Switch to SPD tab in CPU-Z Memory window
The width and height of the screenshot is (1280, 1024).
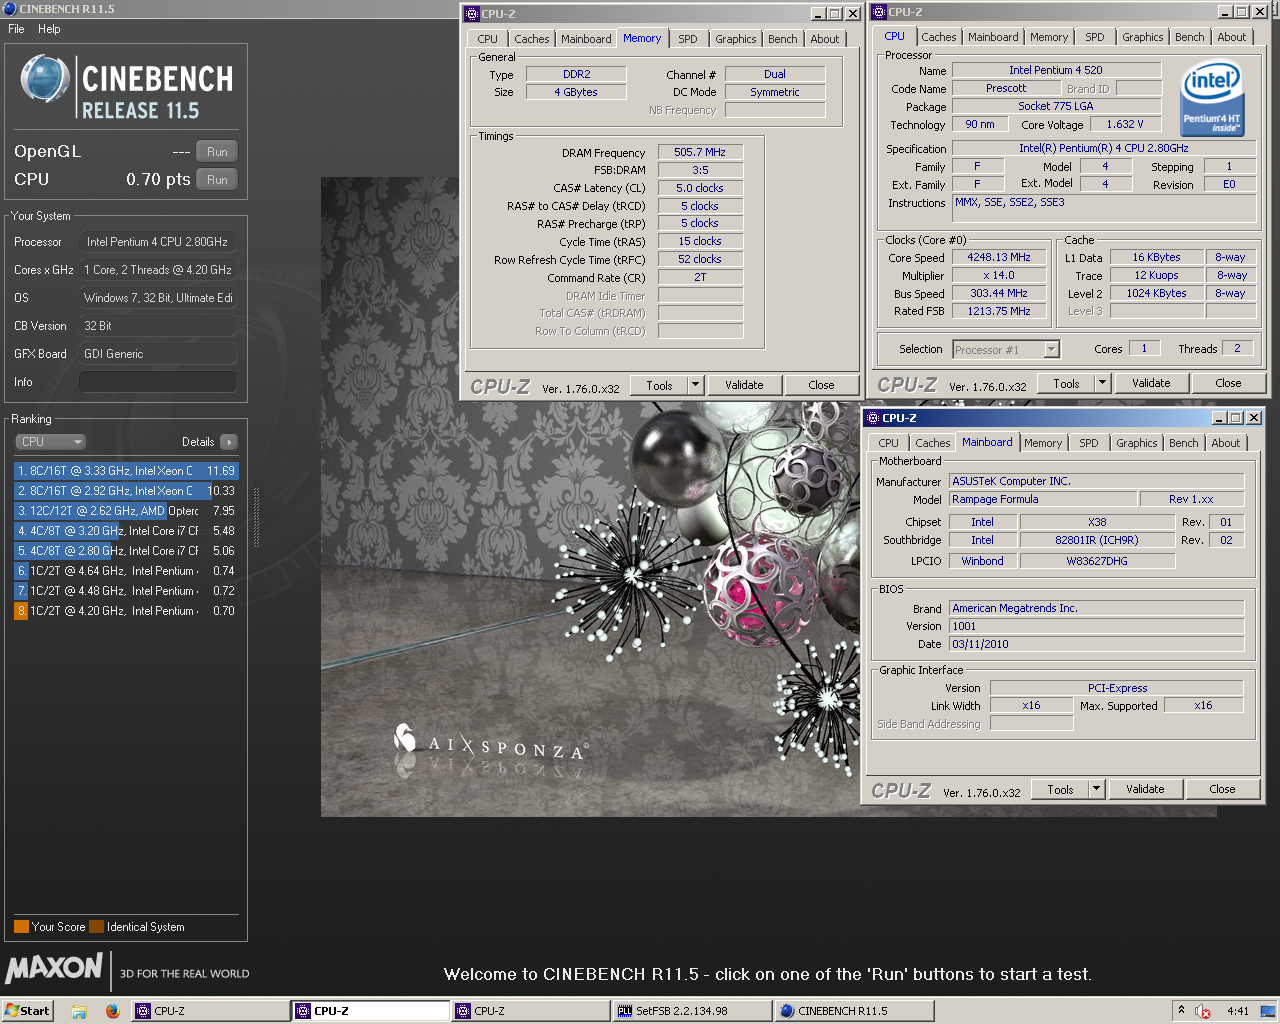coord(688,39)
